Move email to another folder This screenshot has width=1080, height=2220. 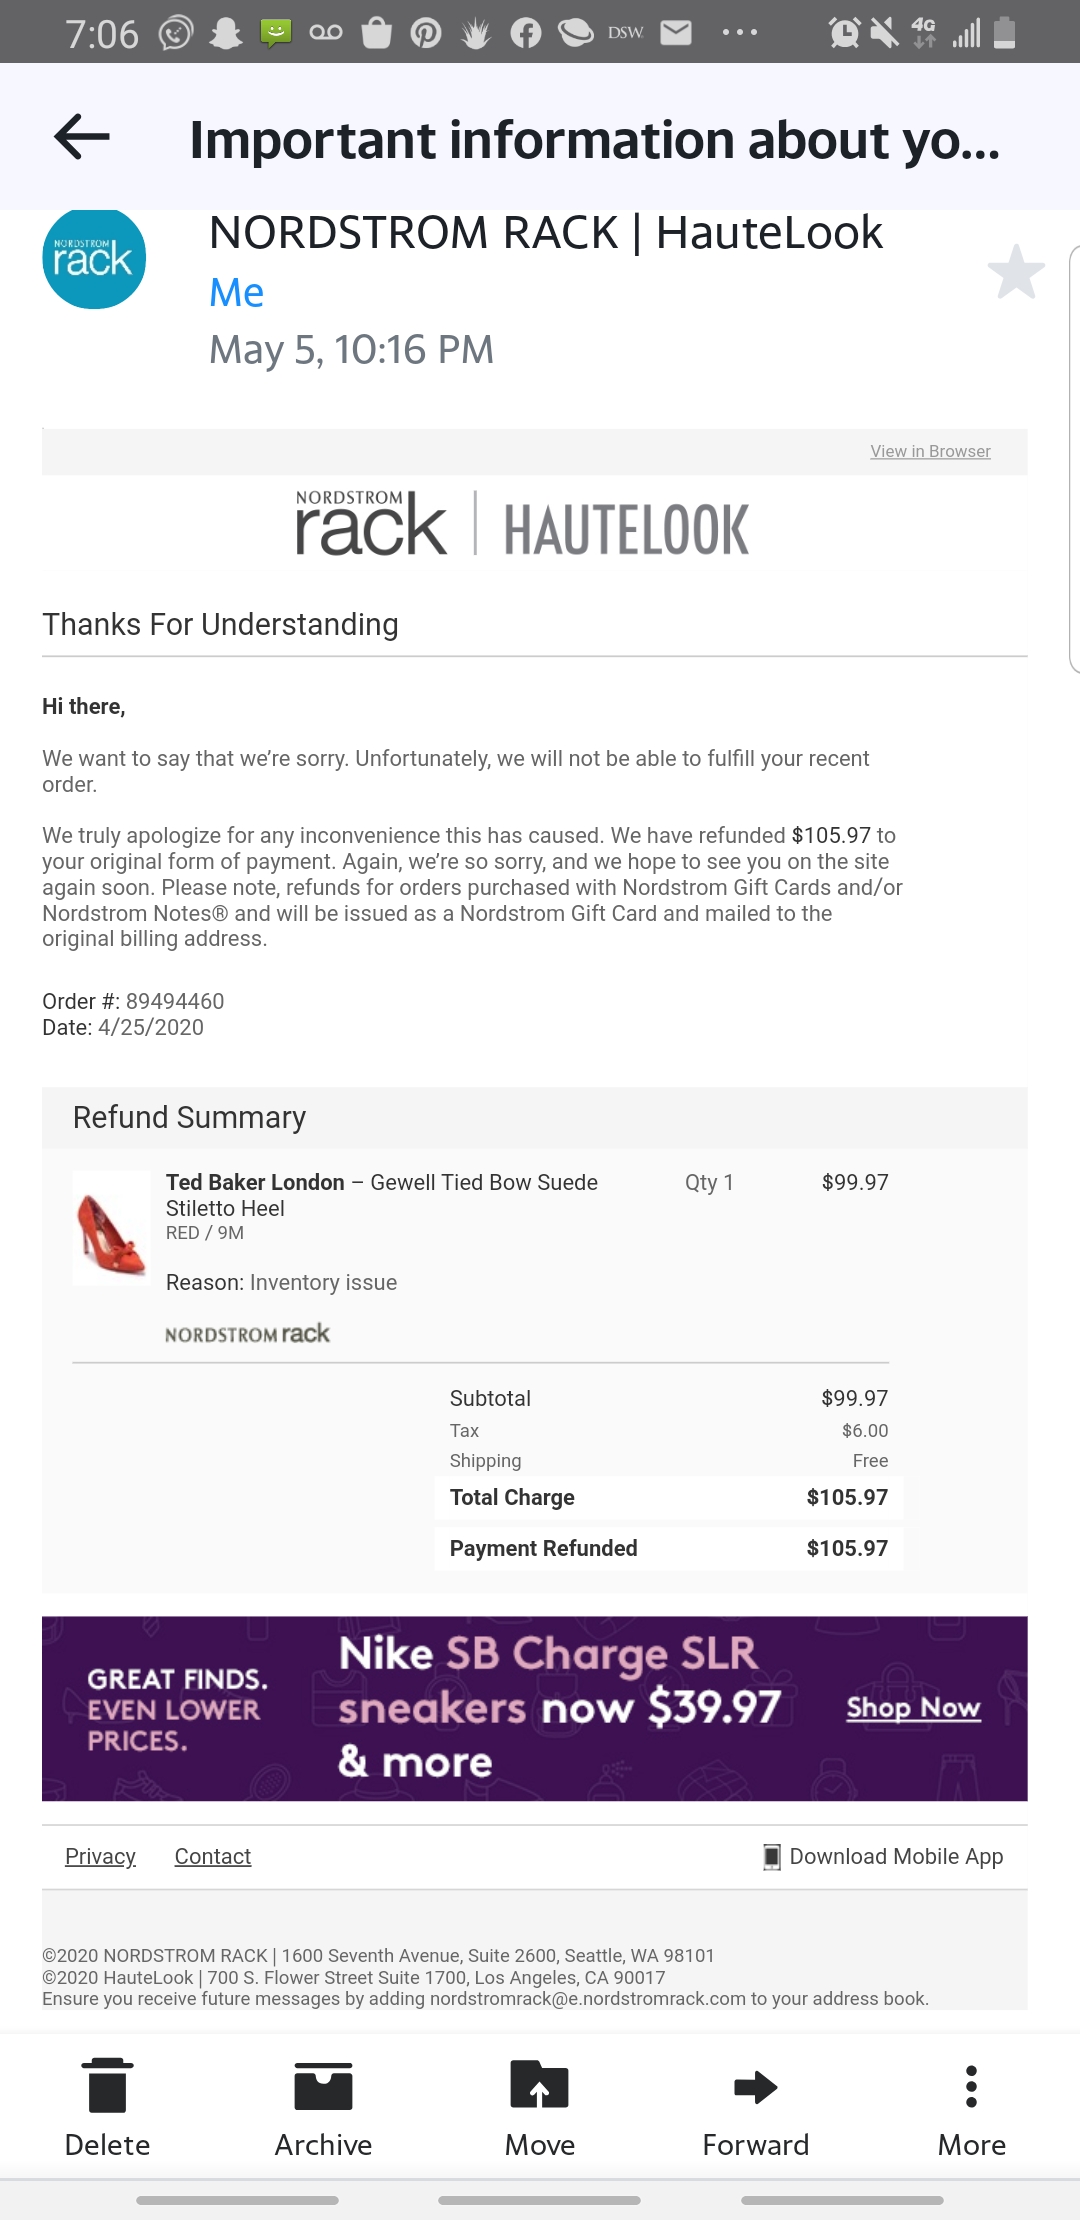coord(539,2108)
